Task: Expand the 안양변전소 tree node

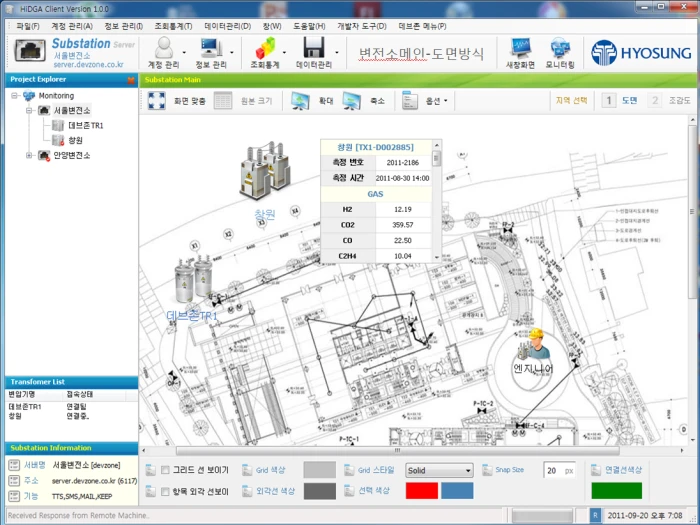Action: (x=29, y=155)
